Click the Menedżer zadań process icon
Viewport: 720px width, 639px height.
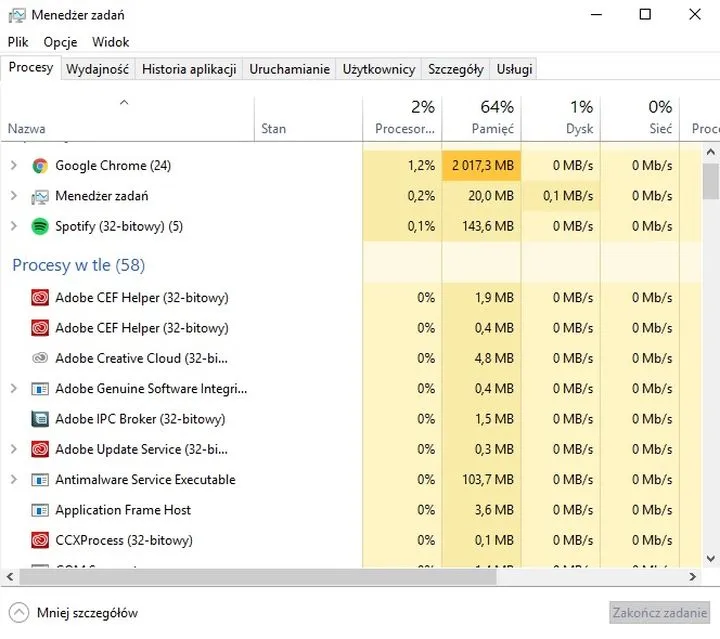tap(40, 196)
